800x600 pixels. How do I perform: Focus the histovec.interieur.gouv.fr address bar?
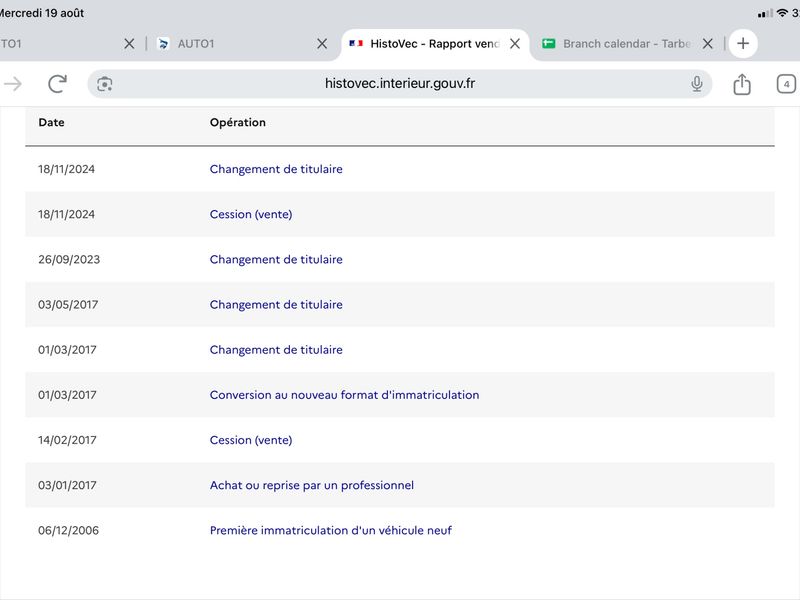(x=399, y=84)
